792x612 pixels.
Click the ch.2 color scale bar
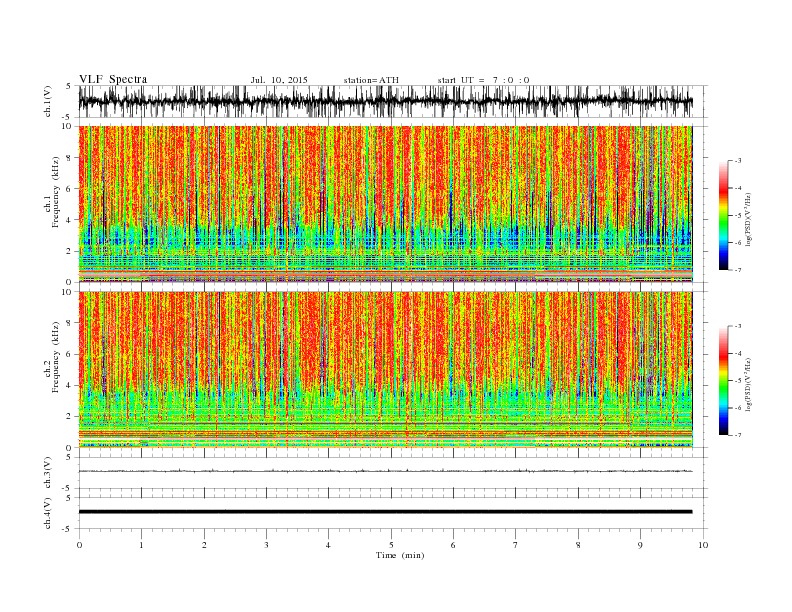723,381
